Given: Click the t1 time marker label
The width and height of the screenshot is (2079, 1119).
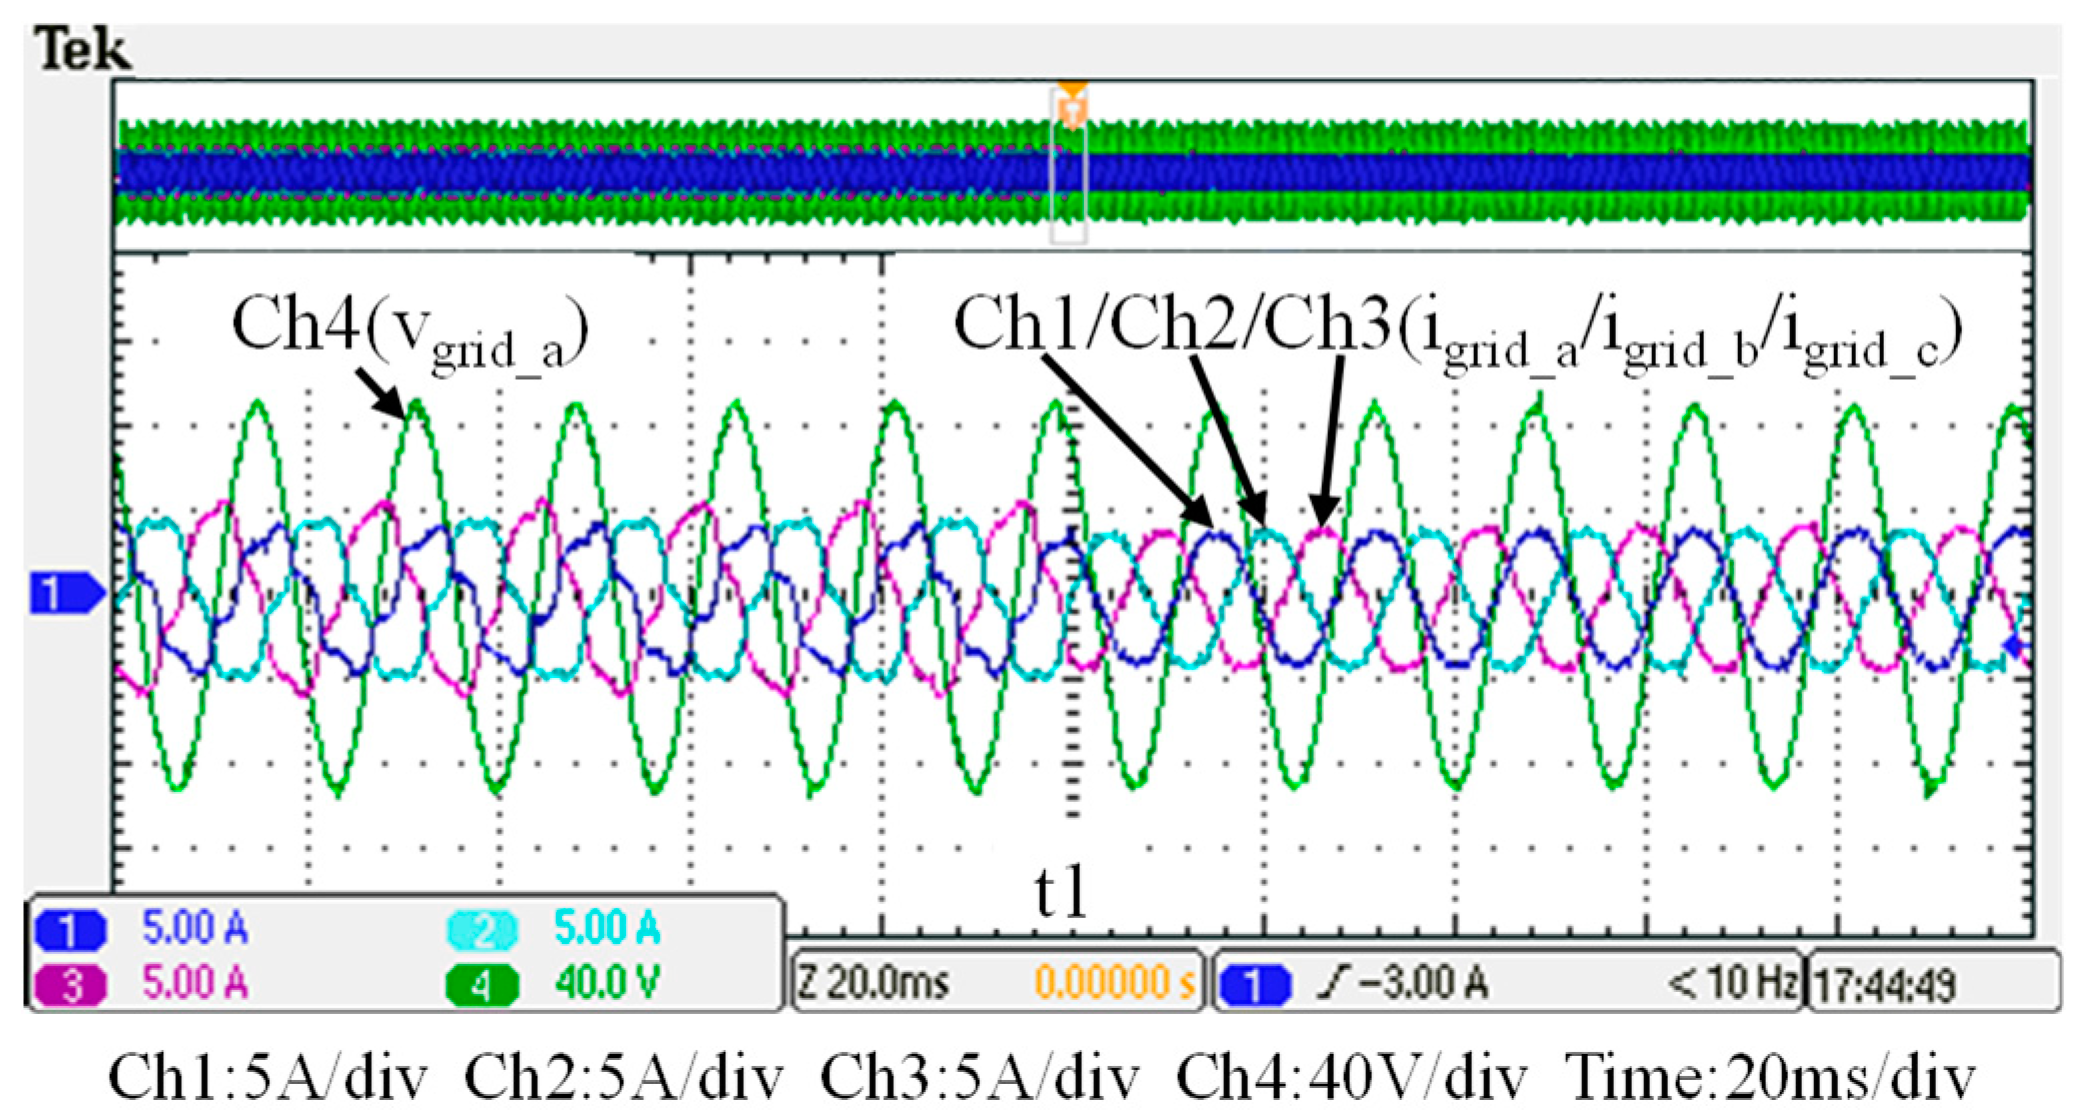Looking at the screenshot, I should (1060, 892).
